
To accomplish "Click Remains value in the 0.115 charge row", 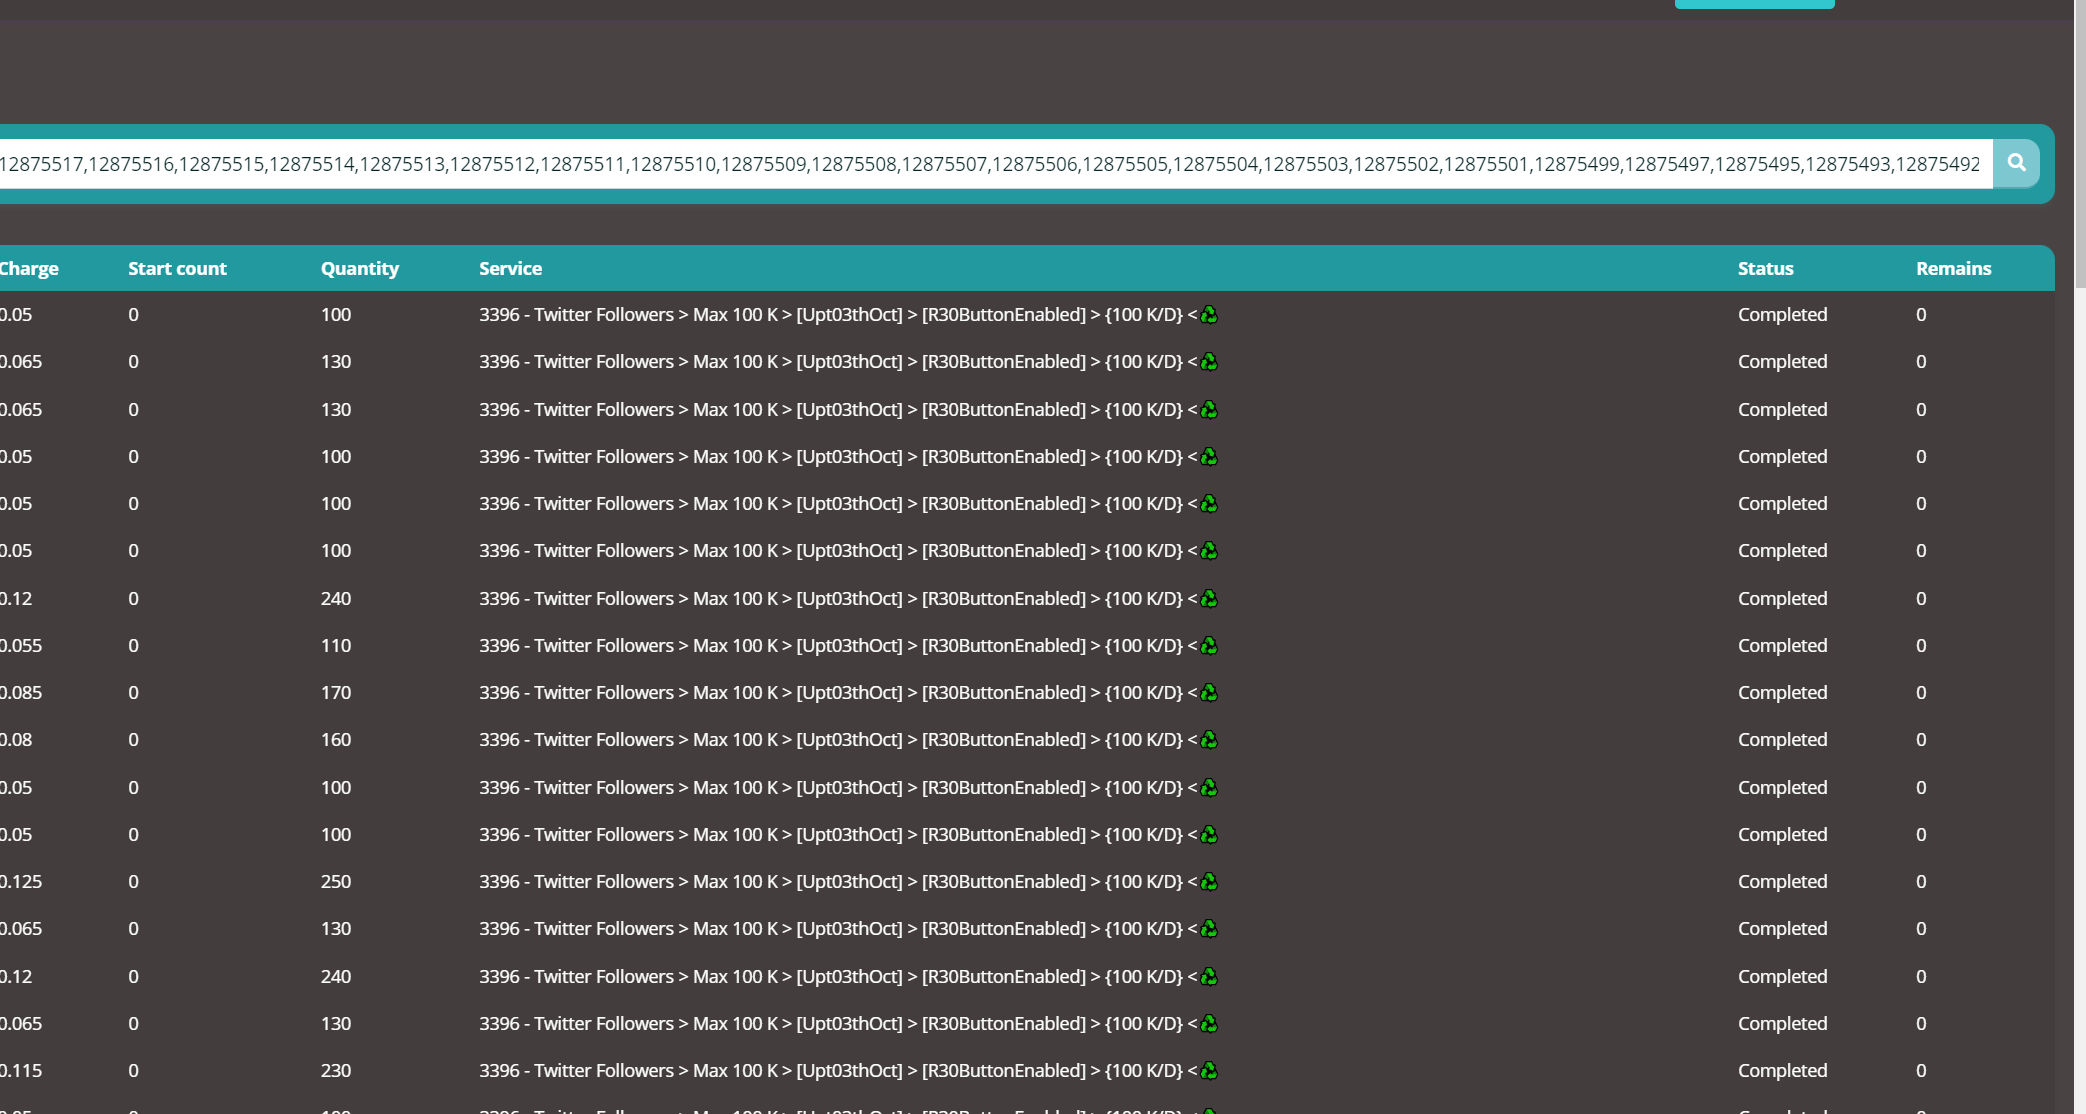I will 1921,1070.
